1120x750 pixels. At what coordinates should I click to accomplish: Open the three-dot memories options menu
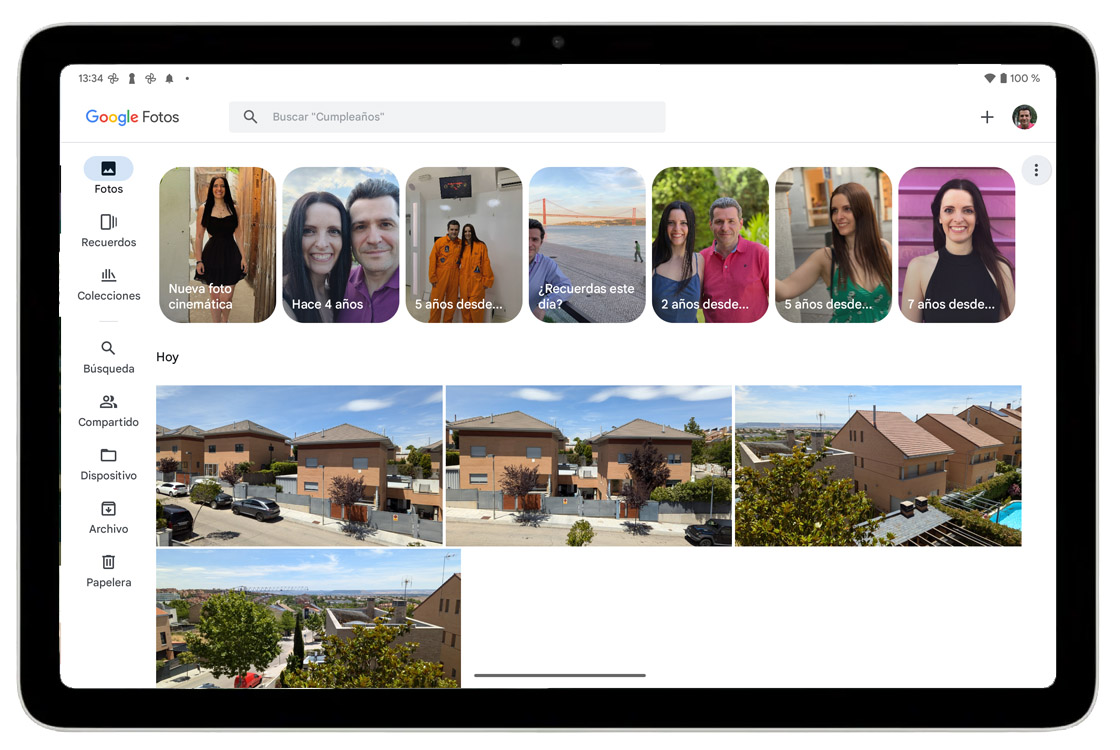[x=1036, y=170]
